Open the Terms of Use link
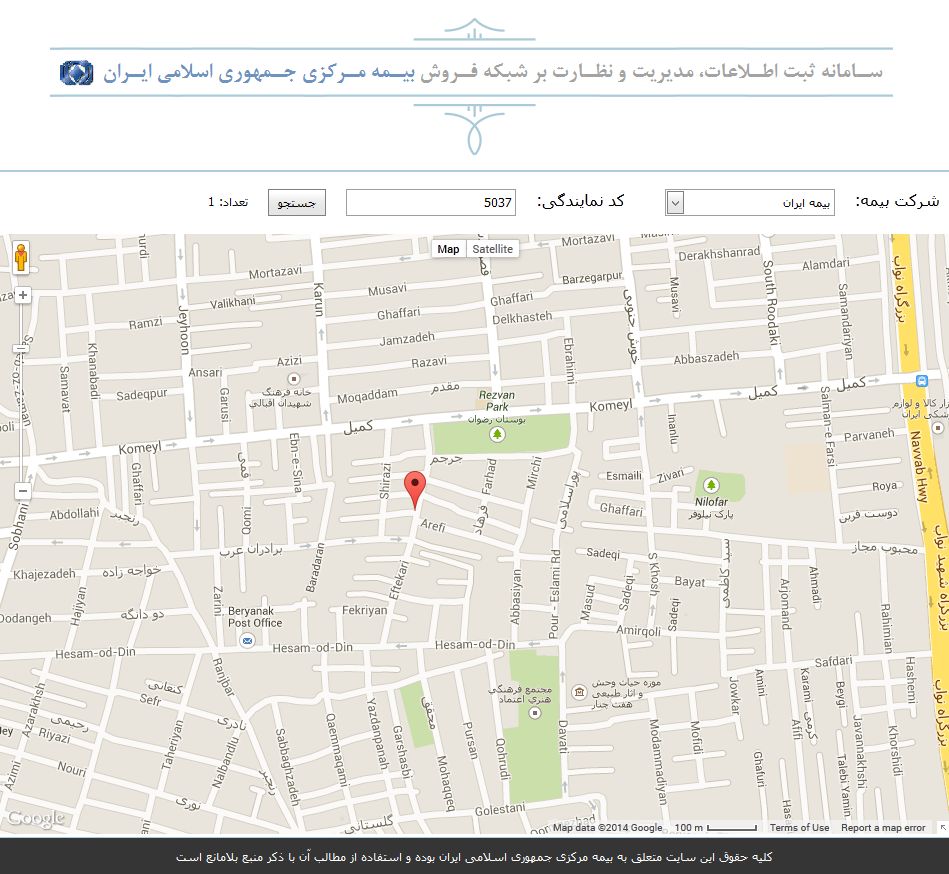The height and width of the screenshot is (874, 949). [799, 828]
